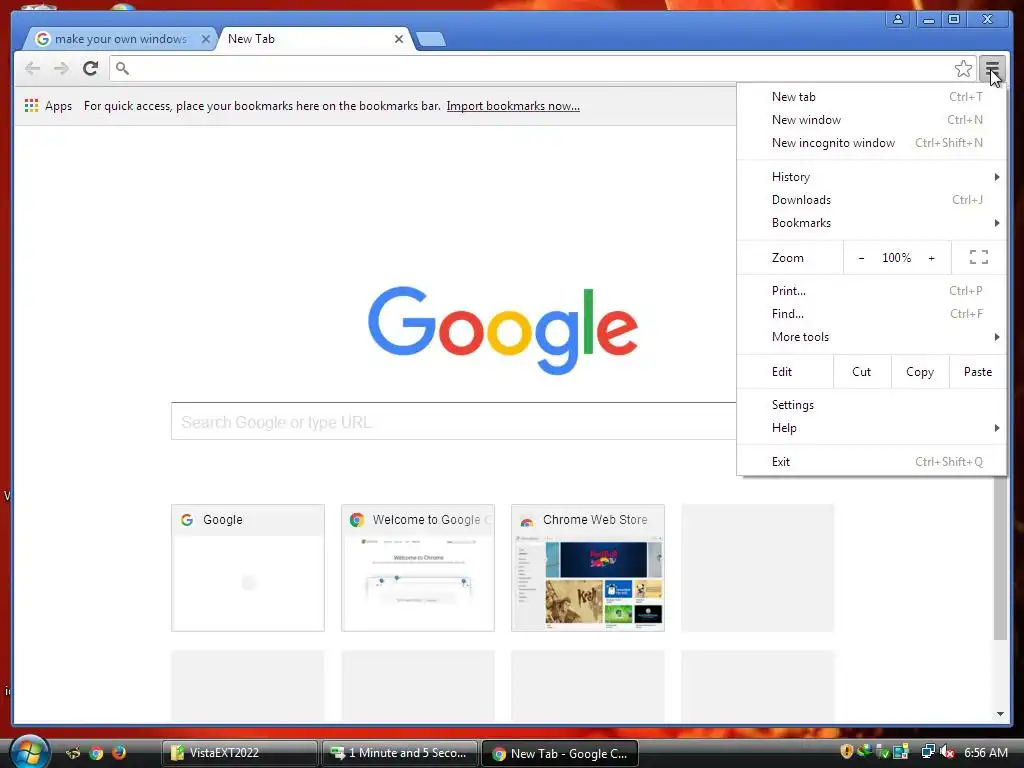Screen dimensions: 1024x768
Task: Open a New incognito window
Action: coord(872,142)
